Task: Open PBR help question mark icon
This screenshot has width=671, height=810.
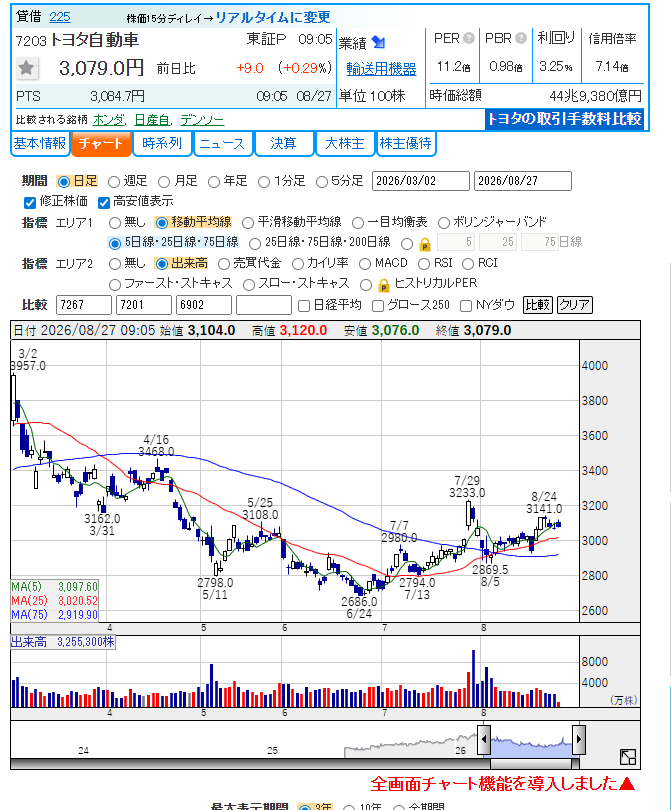Action: point(521,38)
